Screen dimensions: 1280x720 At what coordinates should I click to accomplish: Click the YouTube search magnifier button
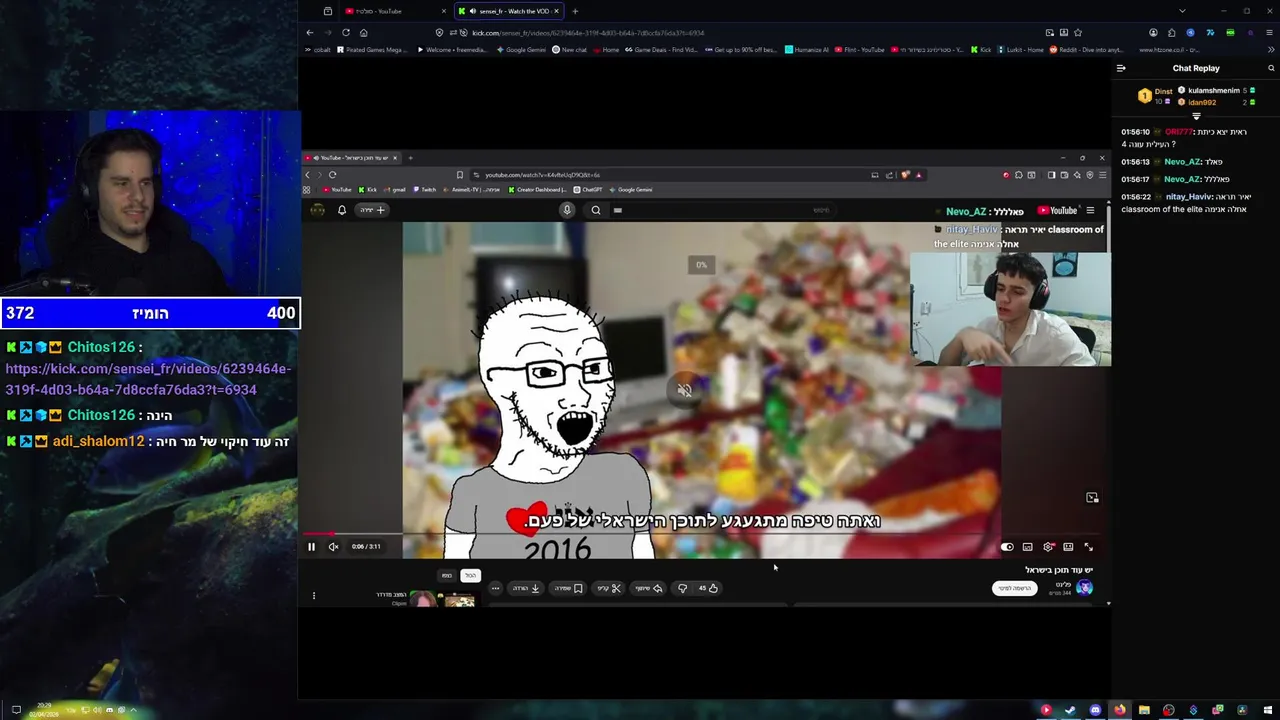pos(596,210)
